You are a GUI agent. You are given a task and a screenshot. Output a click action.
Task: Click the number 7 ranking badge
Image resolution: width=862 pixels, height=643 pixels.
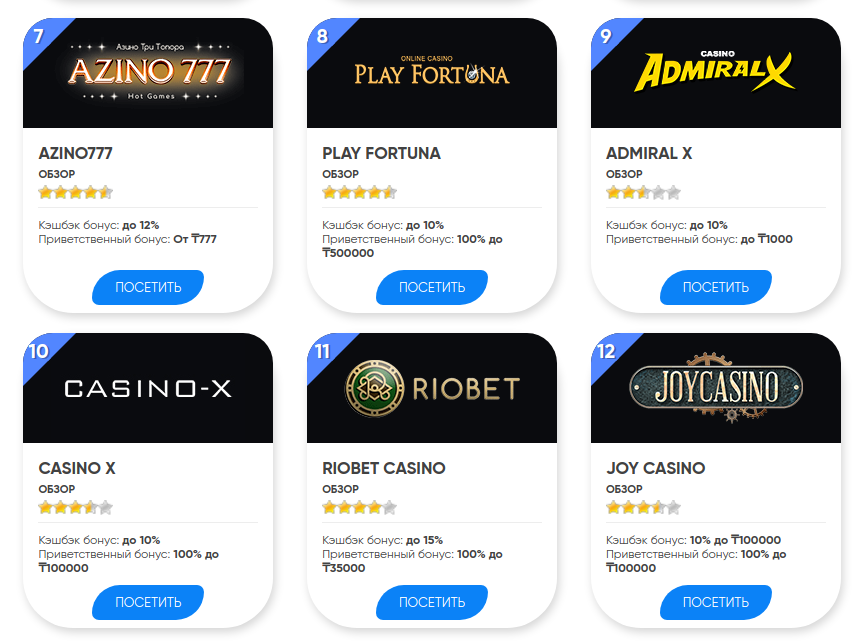click(39, 36)
